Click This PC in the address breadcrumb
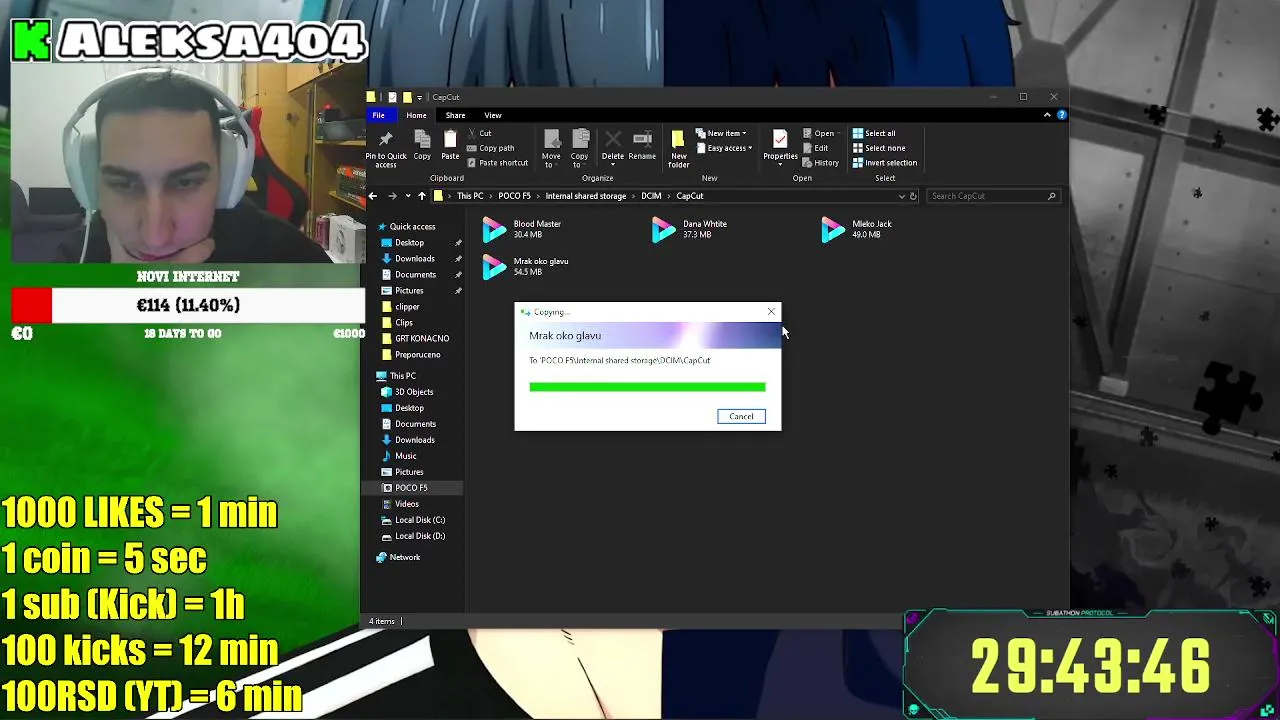Screen dimensions: 1280x720 pyautogui.click(x=470, y=196)
